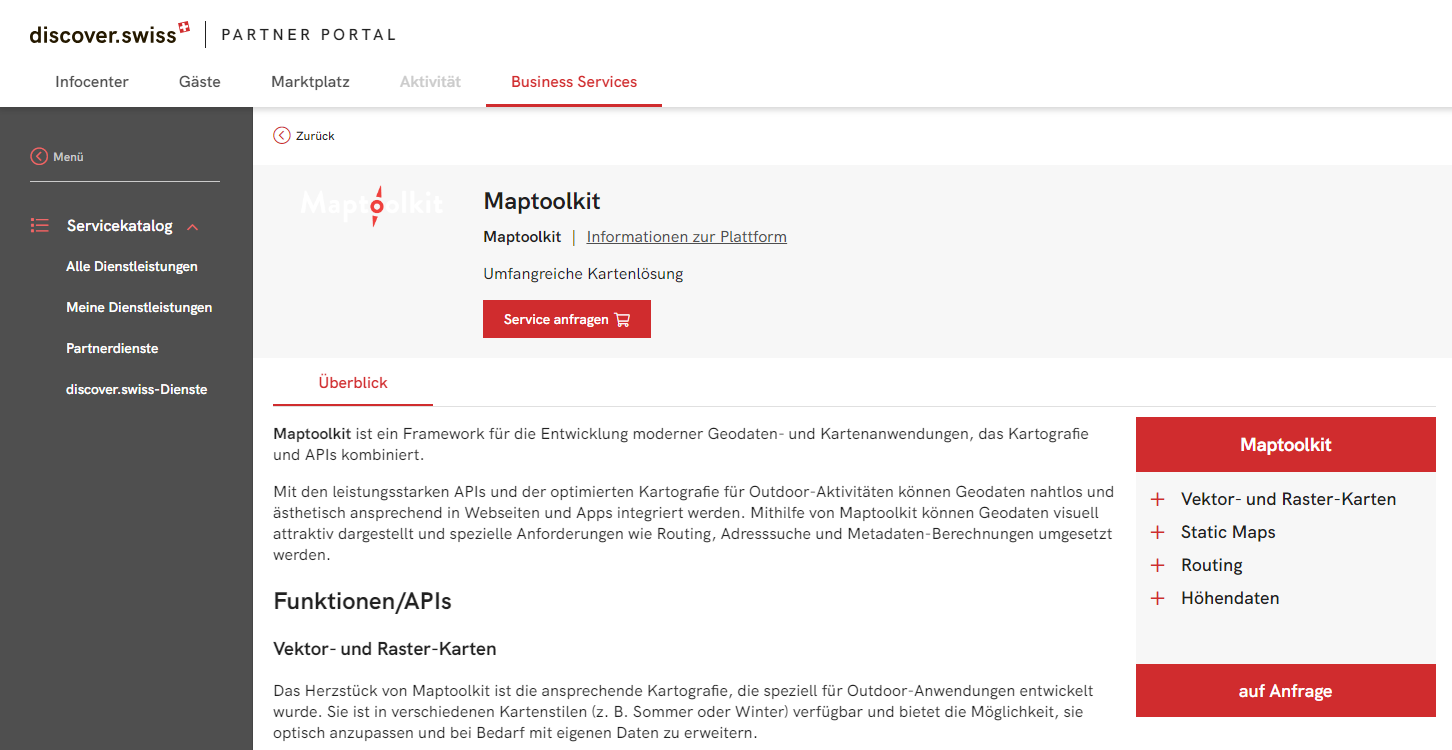Click the Vektor- und Raster-Karten subheading

click(x=385, y=649)
